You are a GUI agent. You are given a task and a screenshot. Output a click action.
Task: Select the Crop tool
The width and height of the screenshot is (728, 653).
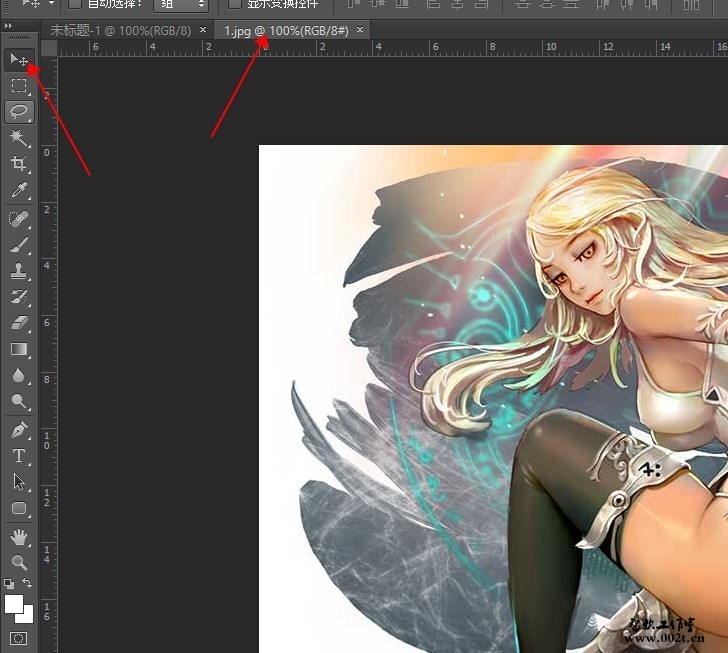click(19, 163)
